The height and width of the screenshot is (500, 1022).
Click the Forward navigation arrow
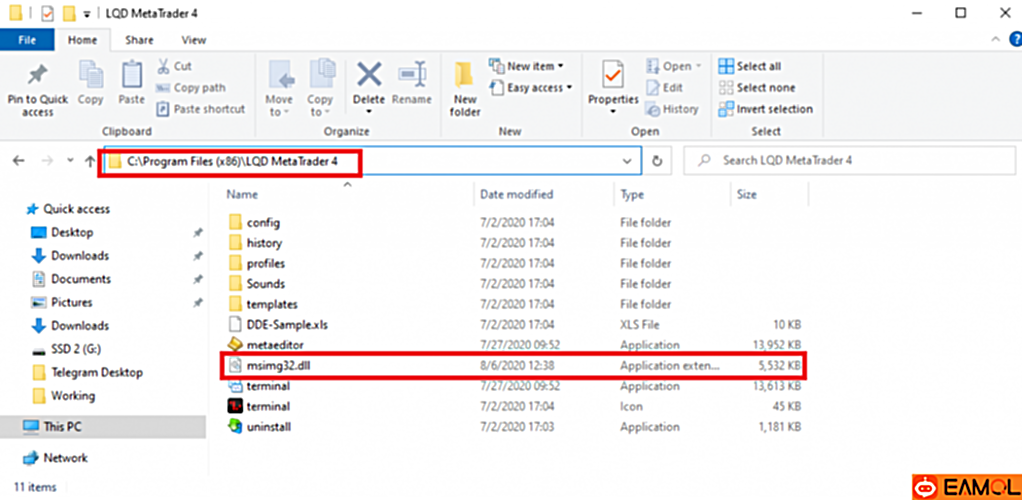[46, 161]
